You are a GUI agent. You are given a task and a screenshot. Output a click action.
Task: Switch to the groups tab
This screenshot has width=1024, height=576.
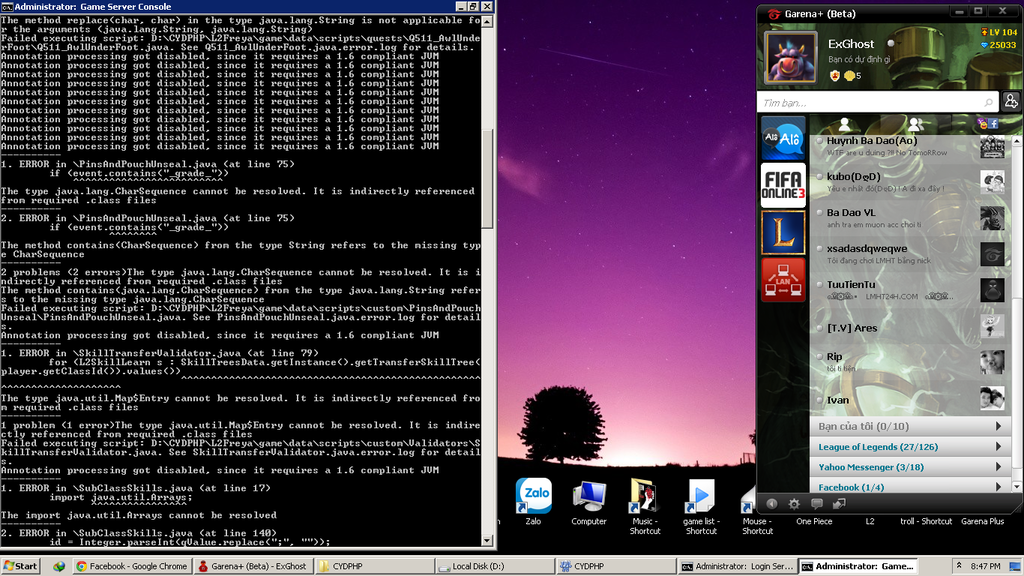(914, 124)
